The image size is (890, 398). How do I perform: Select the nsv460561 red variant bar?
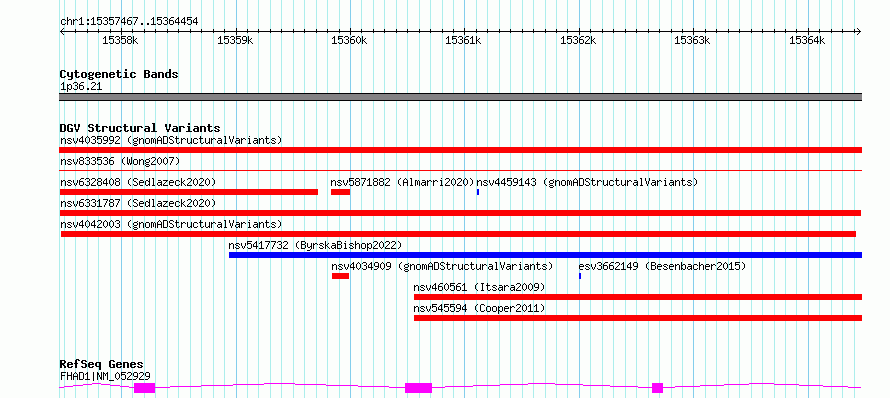[x=638, y=297]
